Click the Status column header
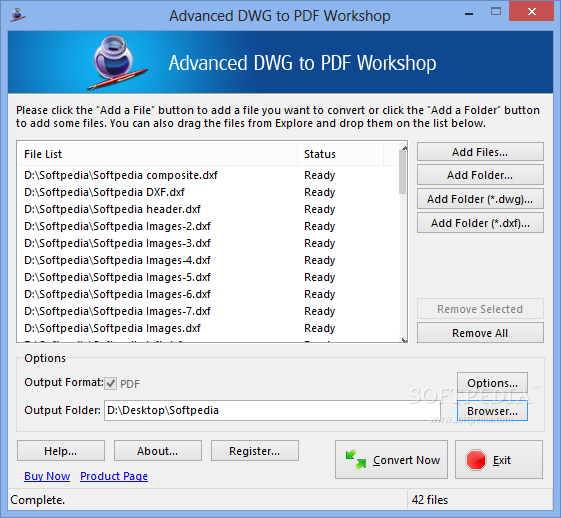This screenshot has height=518, width=561. (x=341, y=154)
